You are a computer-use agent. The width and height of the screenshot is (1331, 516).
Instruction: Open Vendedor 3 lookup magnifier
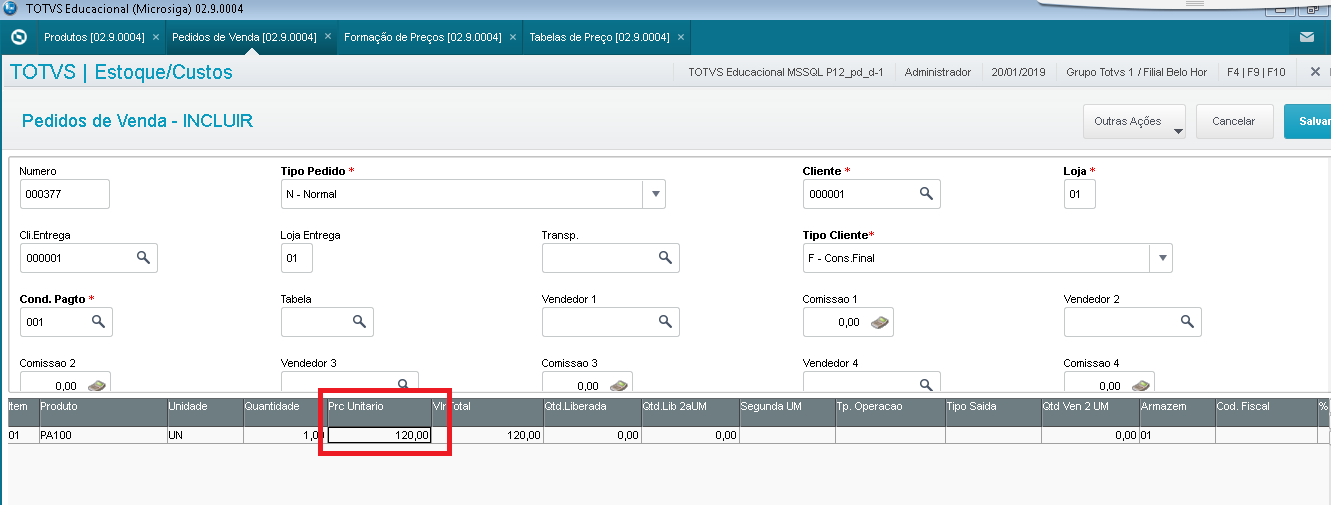(404, 384)
